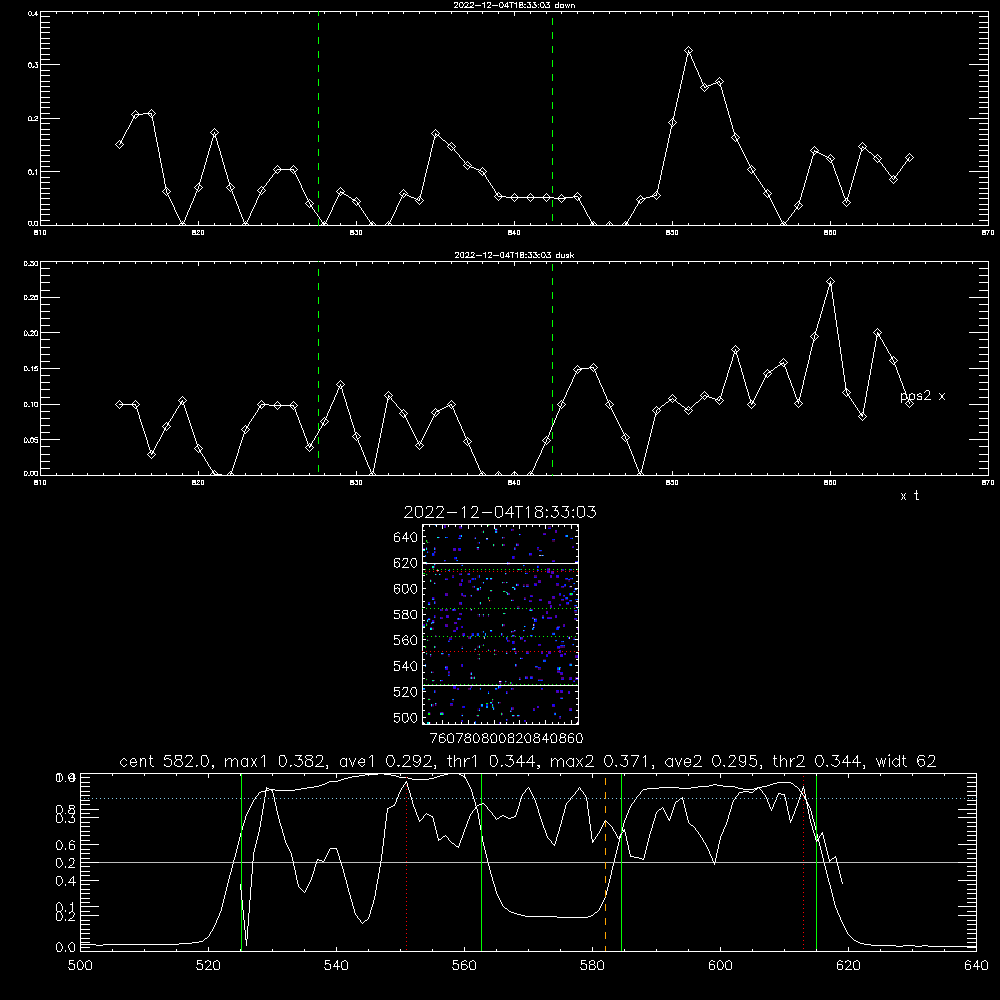Click the dusk plot x-axis label '870'
This screenshot has width=1000, height=1000.
pyautogui.click(x=987, y=483)
